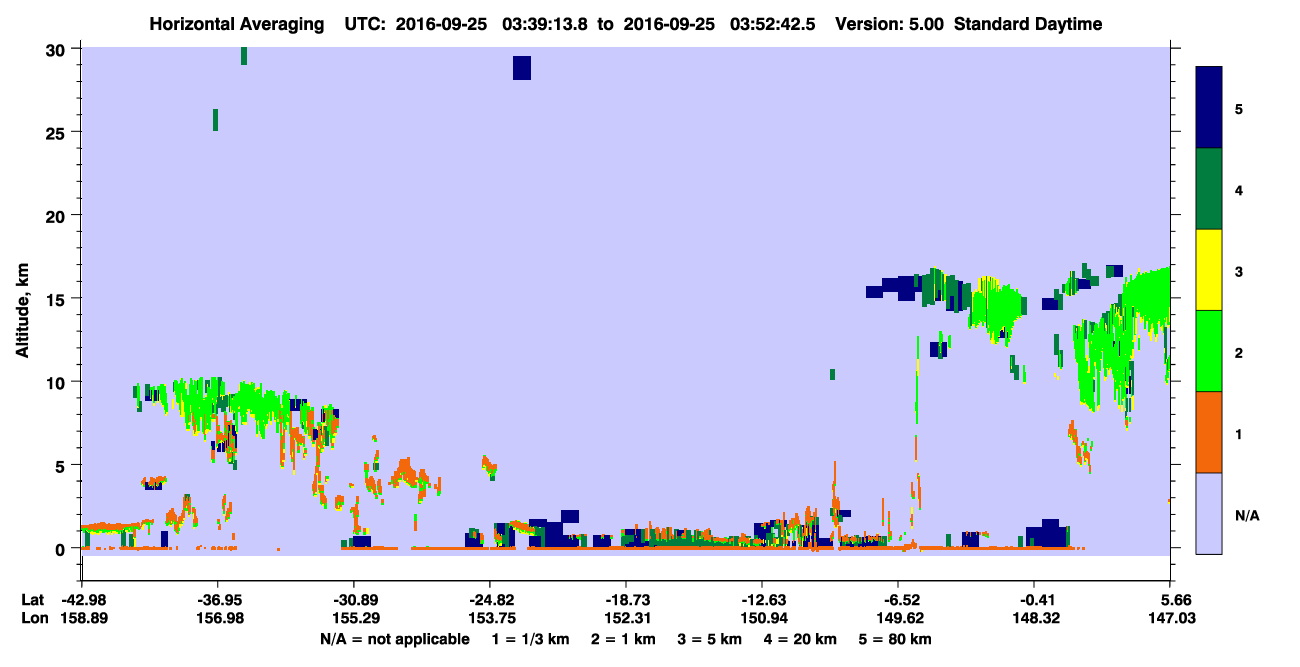The height and width of the screenshot is (667, 1300).
Task: Click the legend entry '1 = 1/3 km'
Action: (533, 639)
